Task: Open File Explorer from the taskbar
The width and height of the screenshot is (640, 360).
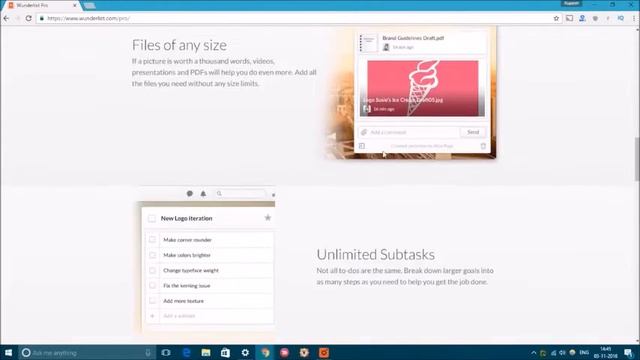Action: (x=206, y=353)
